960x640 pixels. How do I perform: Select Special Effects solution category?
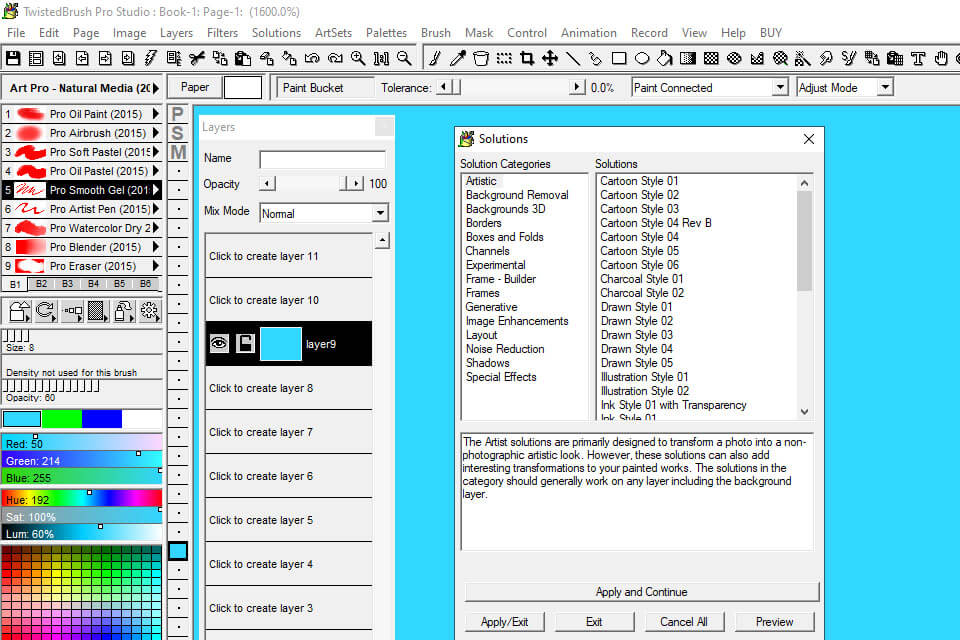coord(501,377)
